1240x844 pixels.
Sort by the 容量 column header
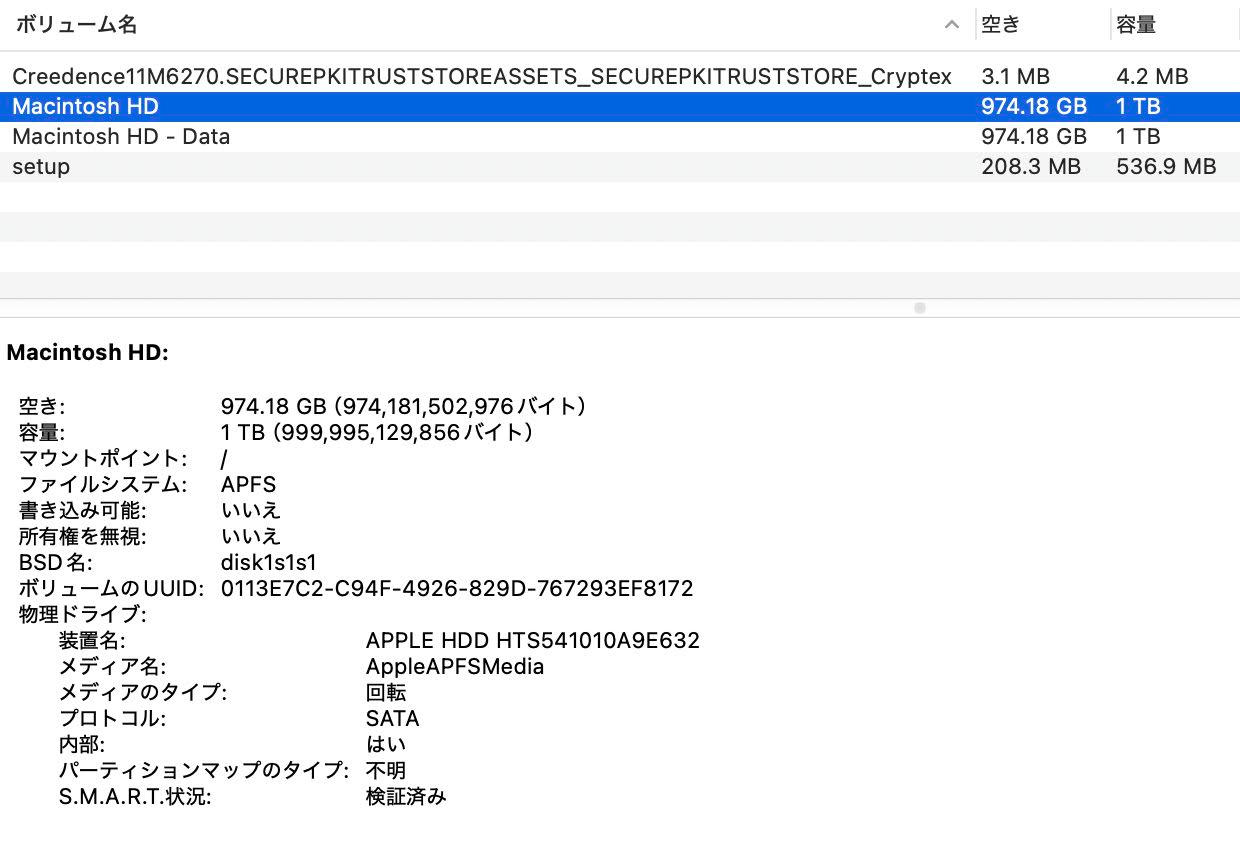pos(1136,25)
